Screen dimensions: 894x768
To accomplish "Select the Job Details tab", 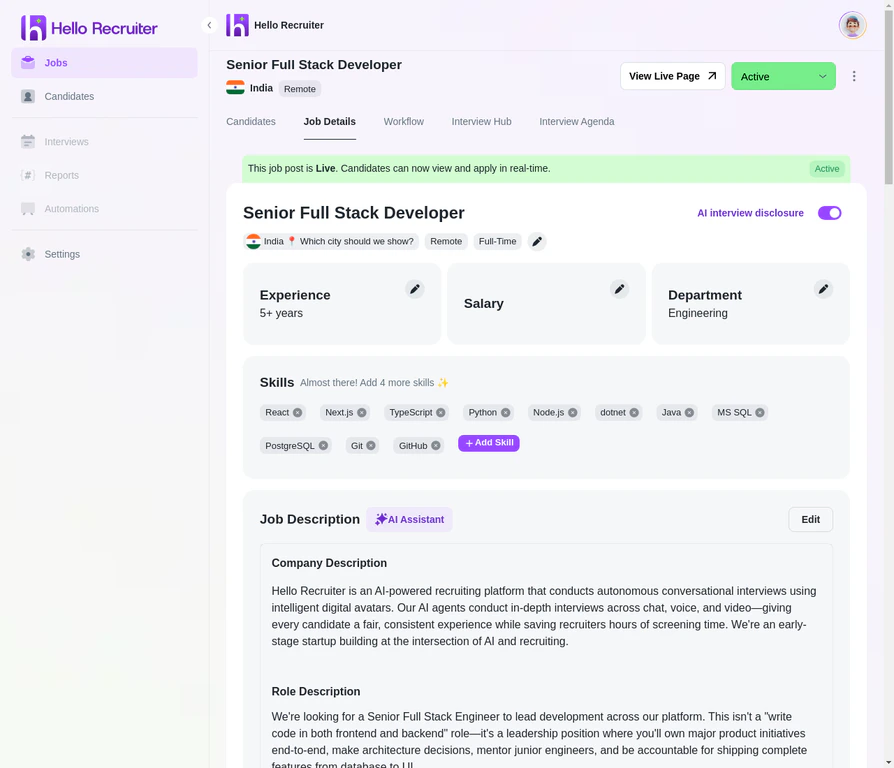I will point(330,121).
